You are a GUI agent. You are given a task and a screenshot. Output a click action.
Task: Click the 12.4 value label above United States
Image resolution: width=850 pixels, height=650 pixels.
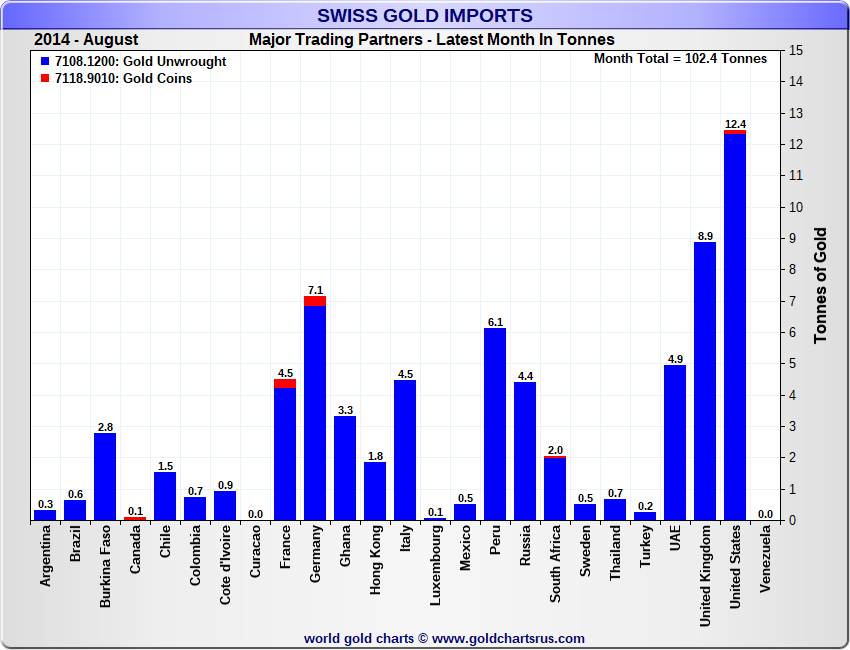click(x=735, y=124)
